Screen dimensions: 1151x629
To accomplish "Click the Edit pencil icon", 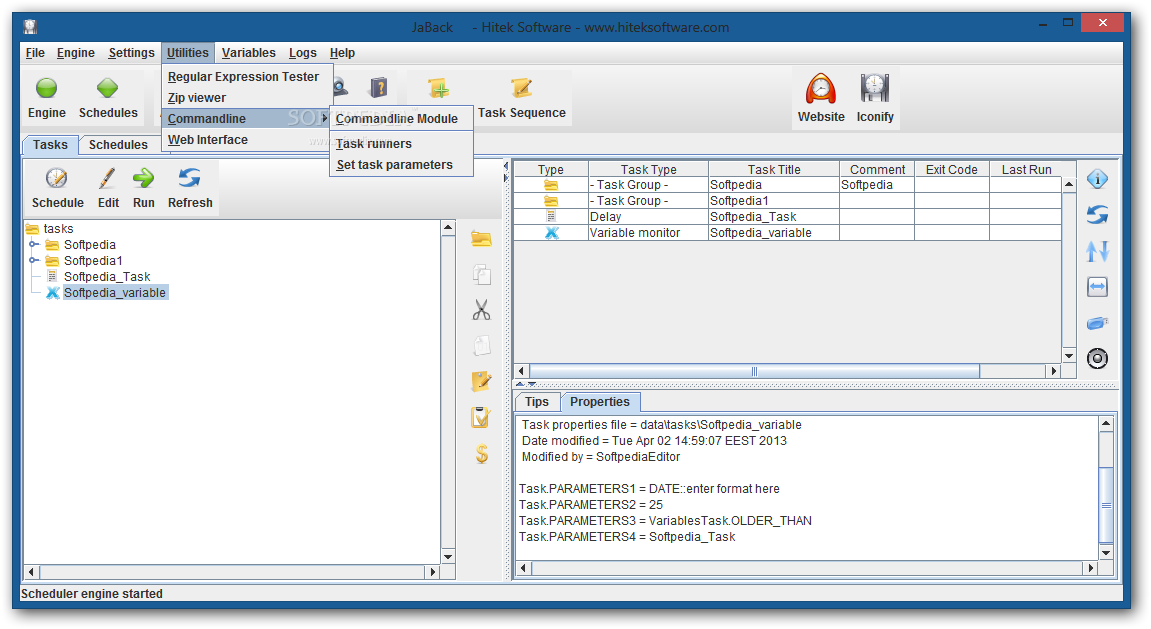I will [108, 178].
